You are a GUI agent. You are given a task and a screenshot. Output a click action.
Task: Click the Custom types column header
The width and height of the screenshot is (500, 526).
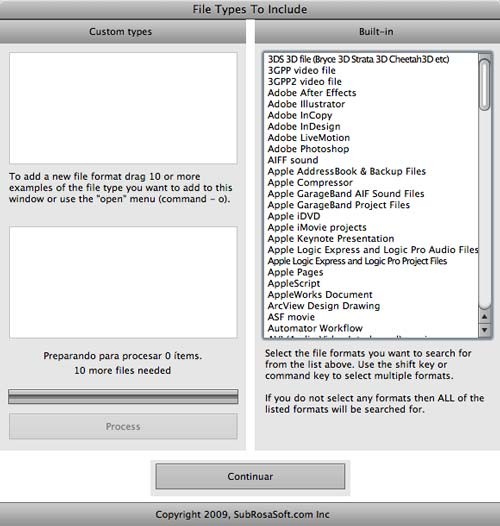(123, 32)
